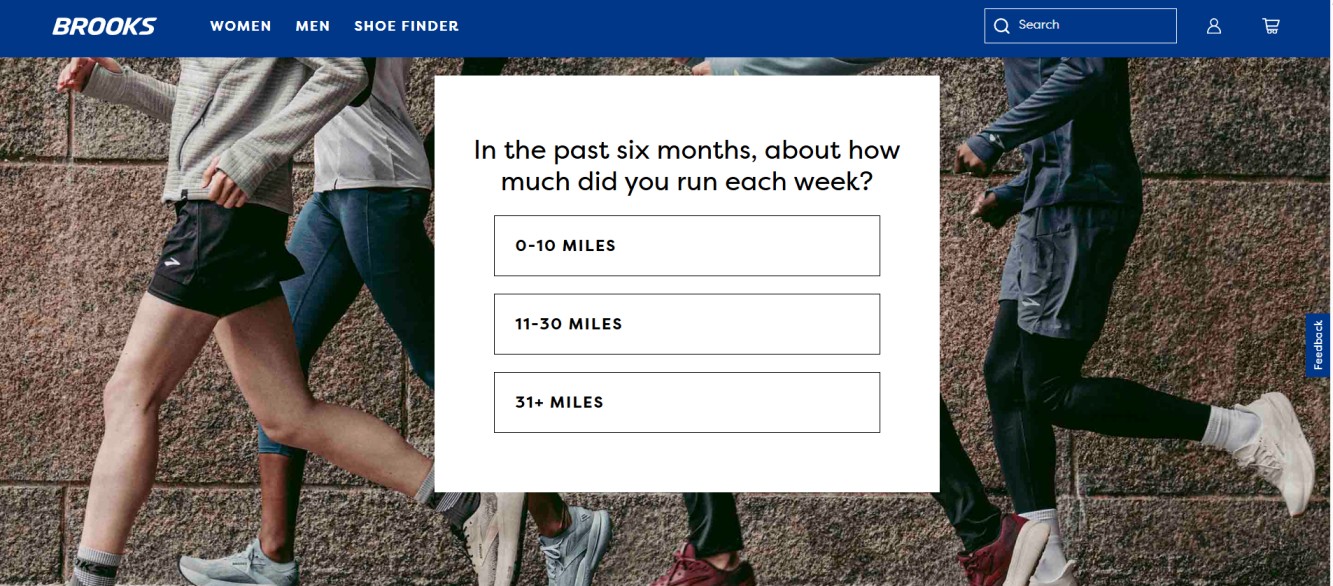The height and width of the screenshot is (586, 1333).
Task: Open the Men menu
Action: [312, 26]
